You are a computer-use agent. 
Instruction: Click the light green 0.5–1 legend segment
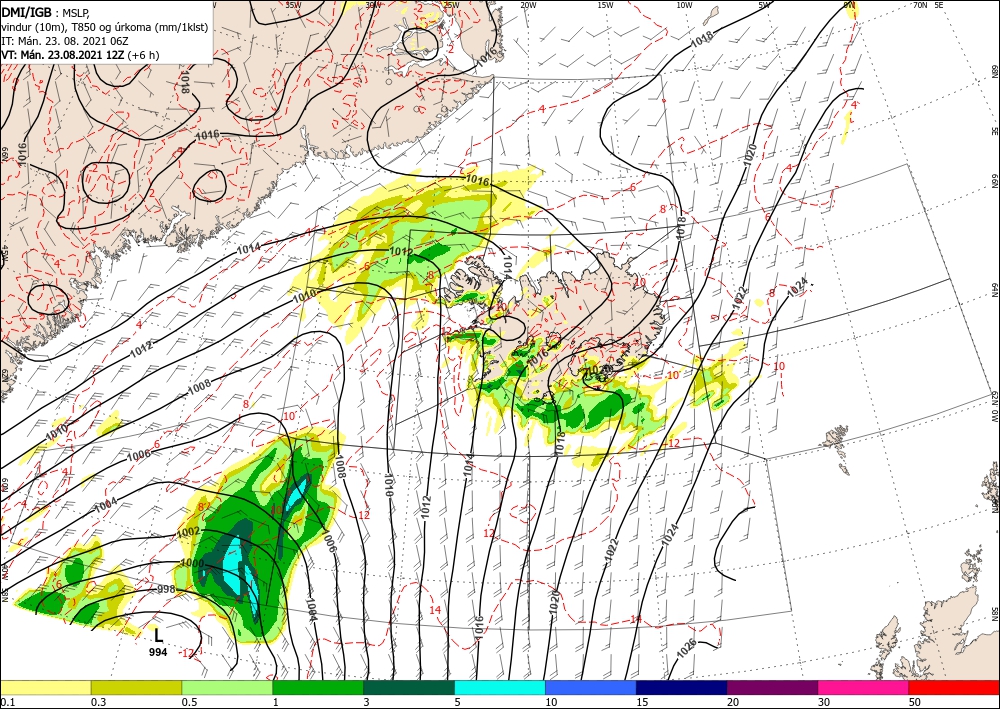(227, 687)
